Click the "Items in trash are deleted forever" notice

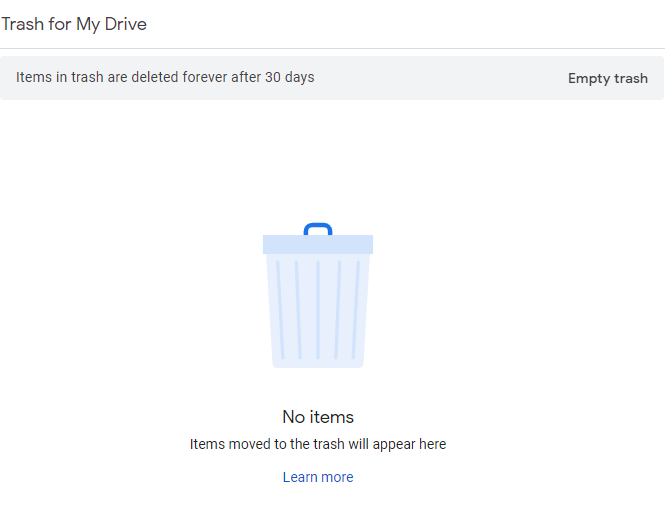pos(165,77)
